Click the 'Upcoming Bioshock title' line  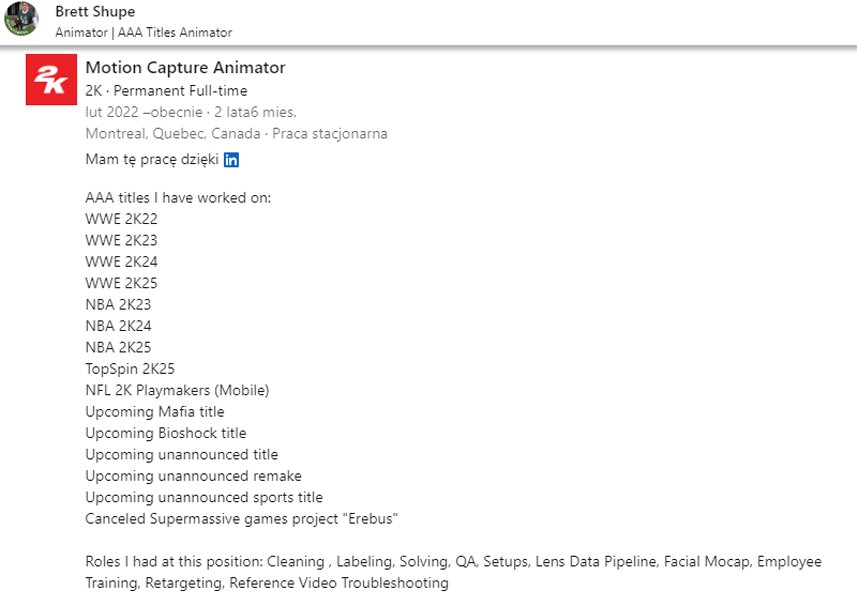165,433
